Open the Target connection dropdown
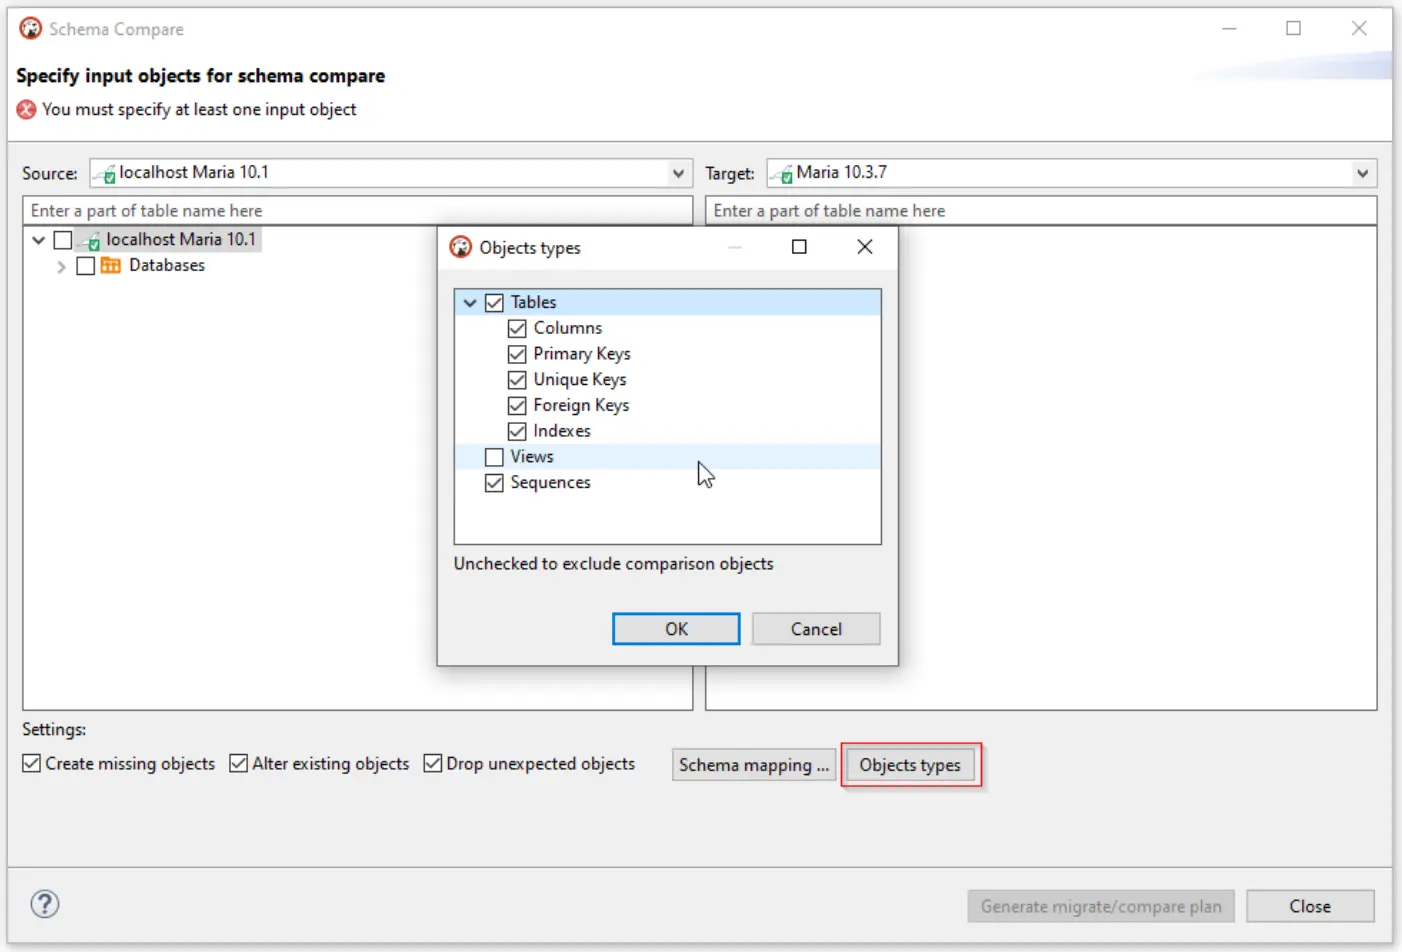Image resolution: width=1402 pixels, height=952 pixels. pyautogui.click(x=1362, y=174)
